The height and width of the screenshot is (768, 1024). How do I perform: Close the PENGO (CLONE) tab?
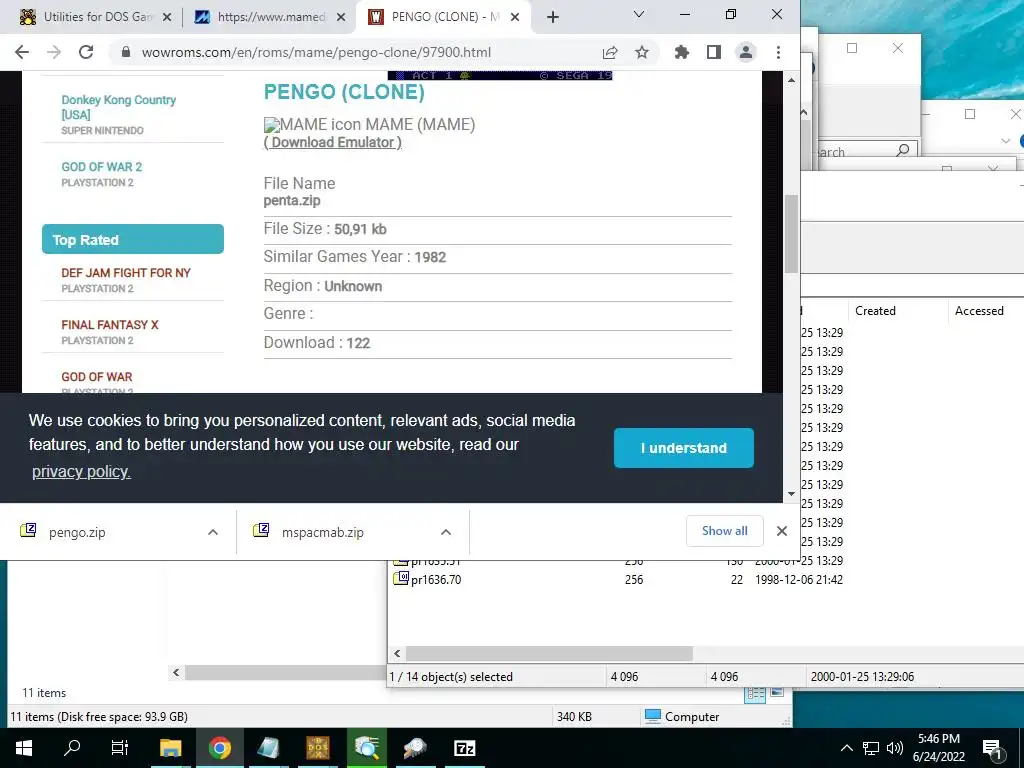pos(515,17)
